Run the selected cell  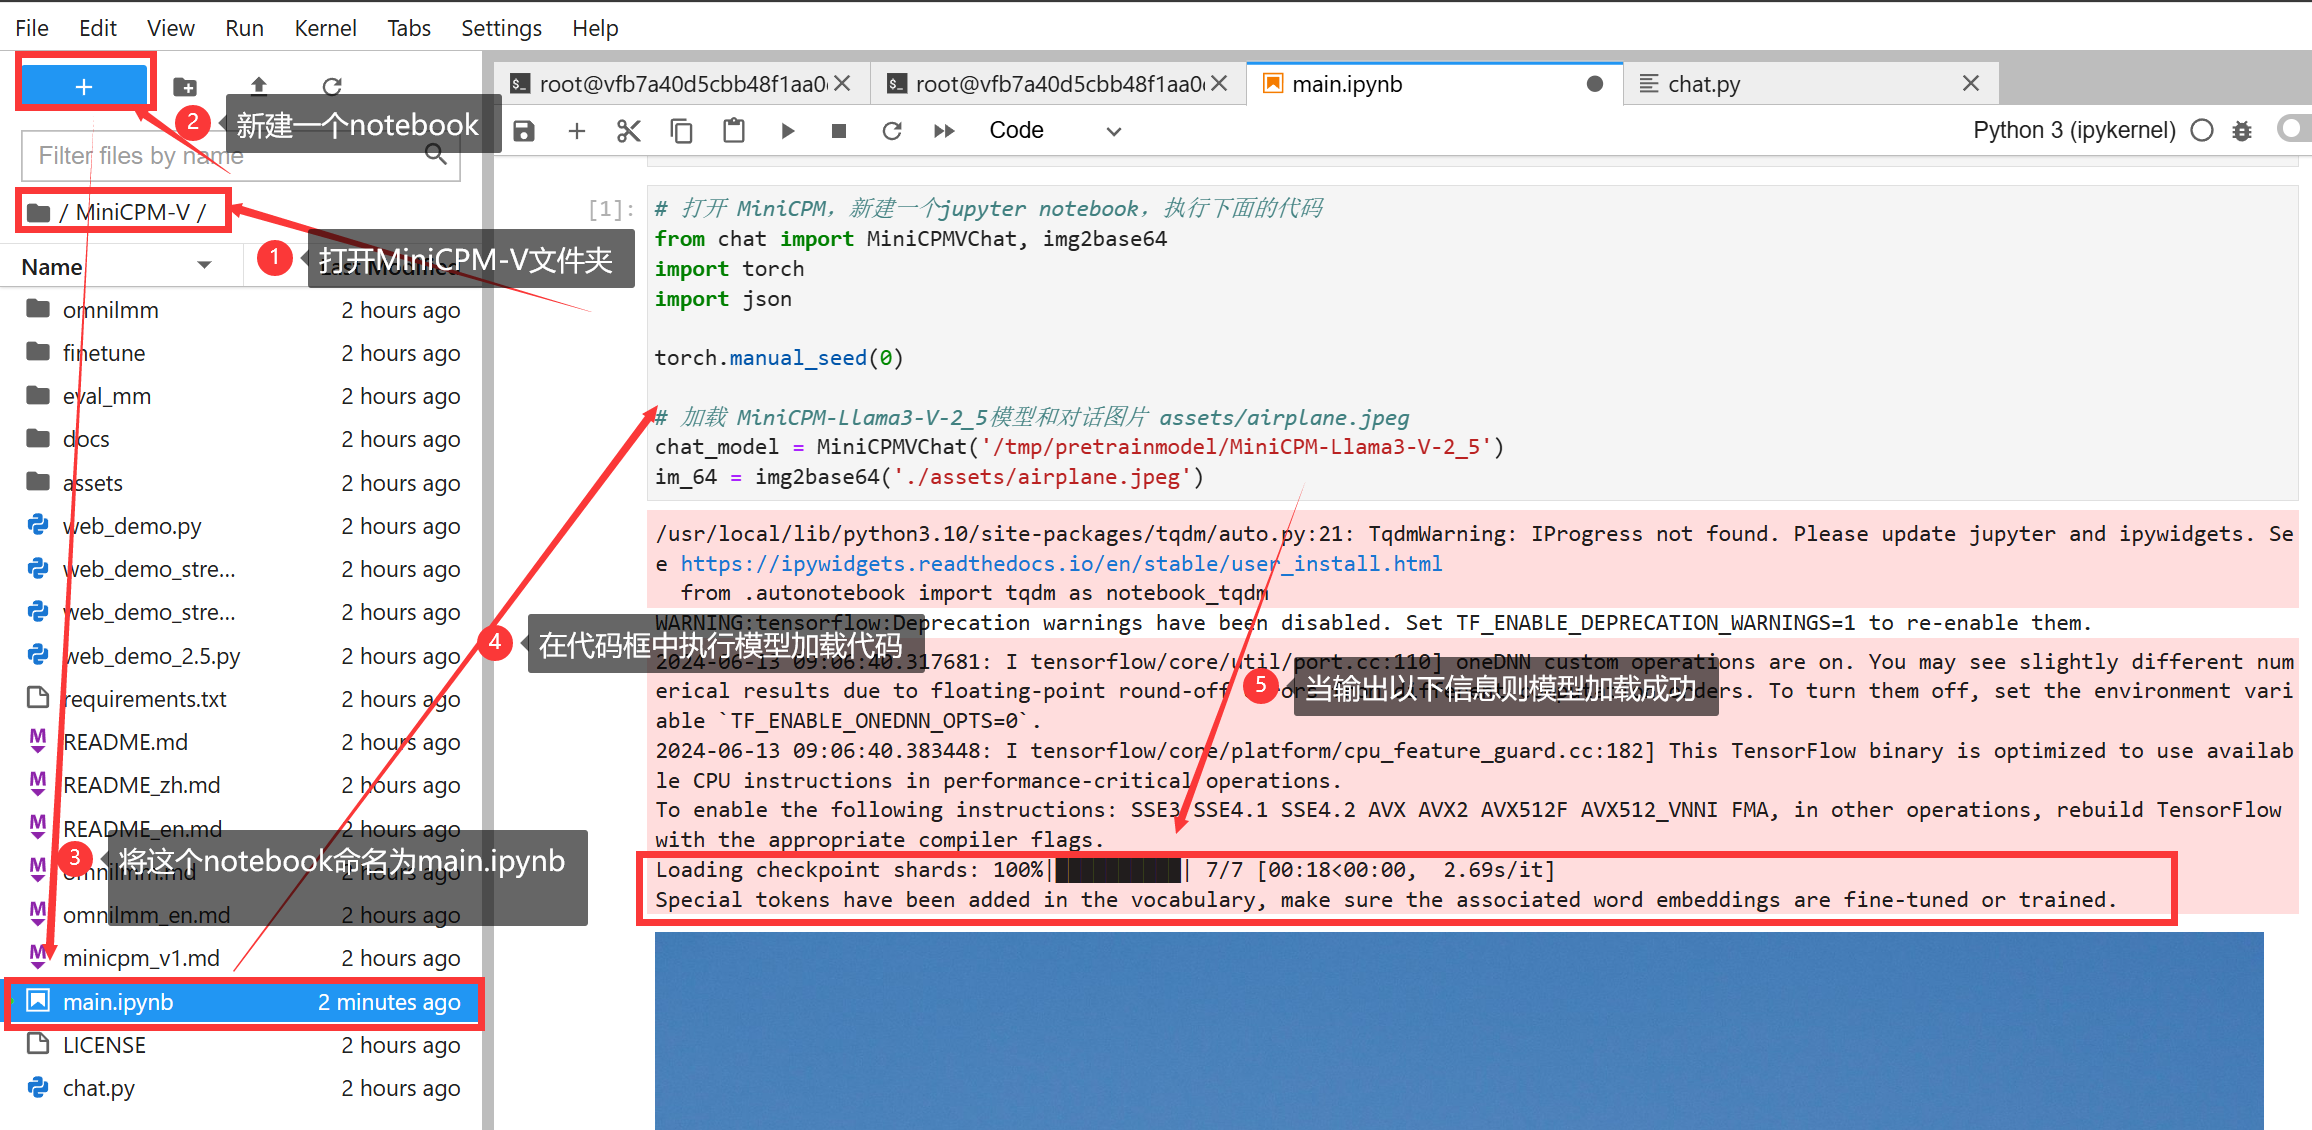tap(788, 131)
